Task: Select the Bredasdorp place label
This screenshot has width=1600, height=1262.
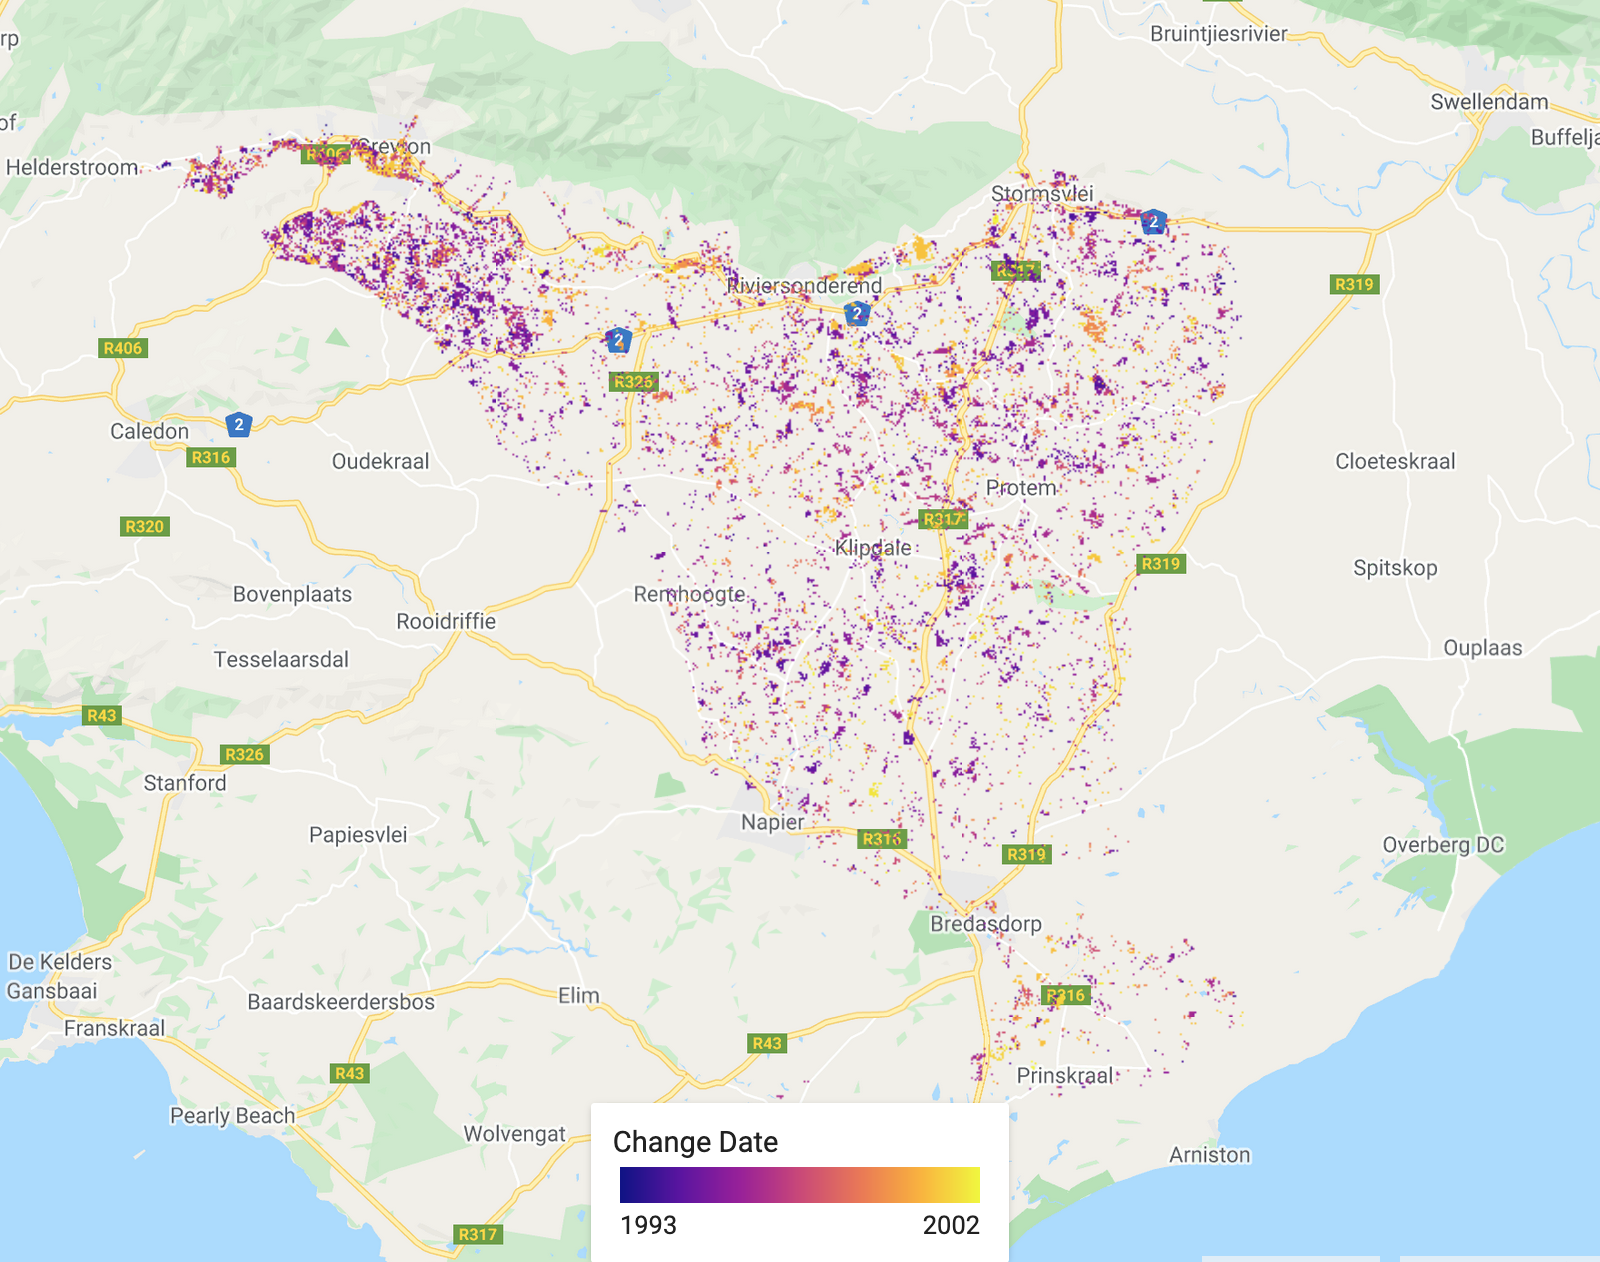Action: (985, 923)
